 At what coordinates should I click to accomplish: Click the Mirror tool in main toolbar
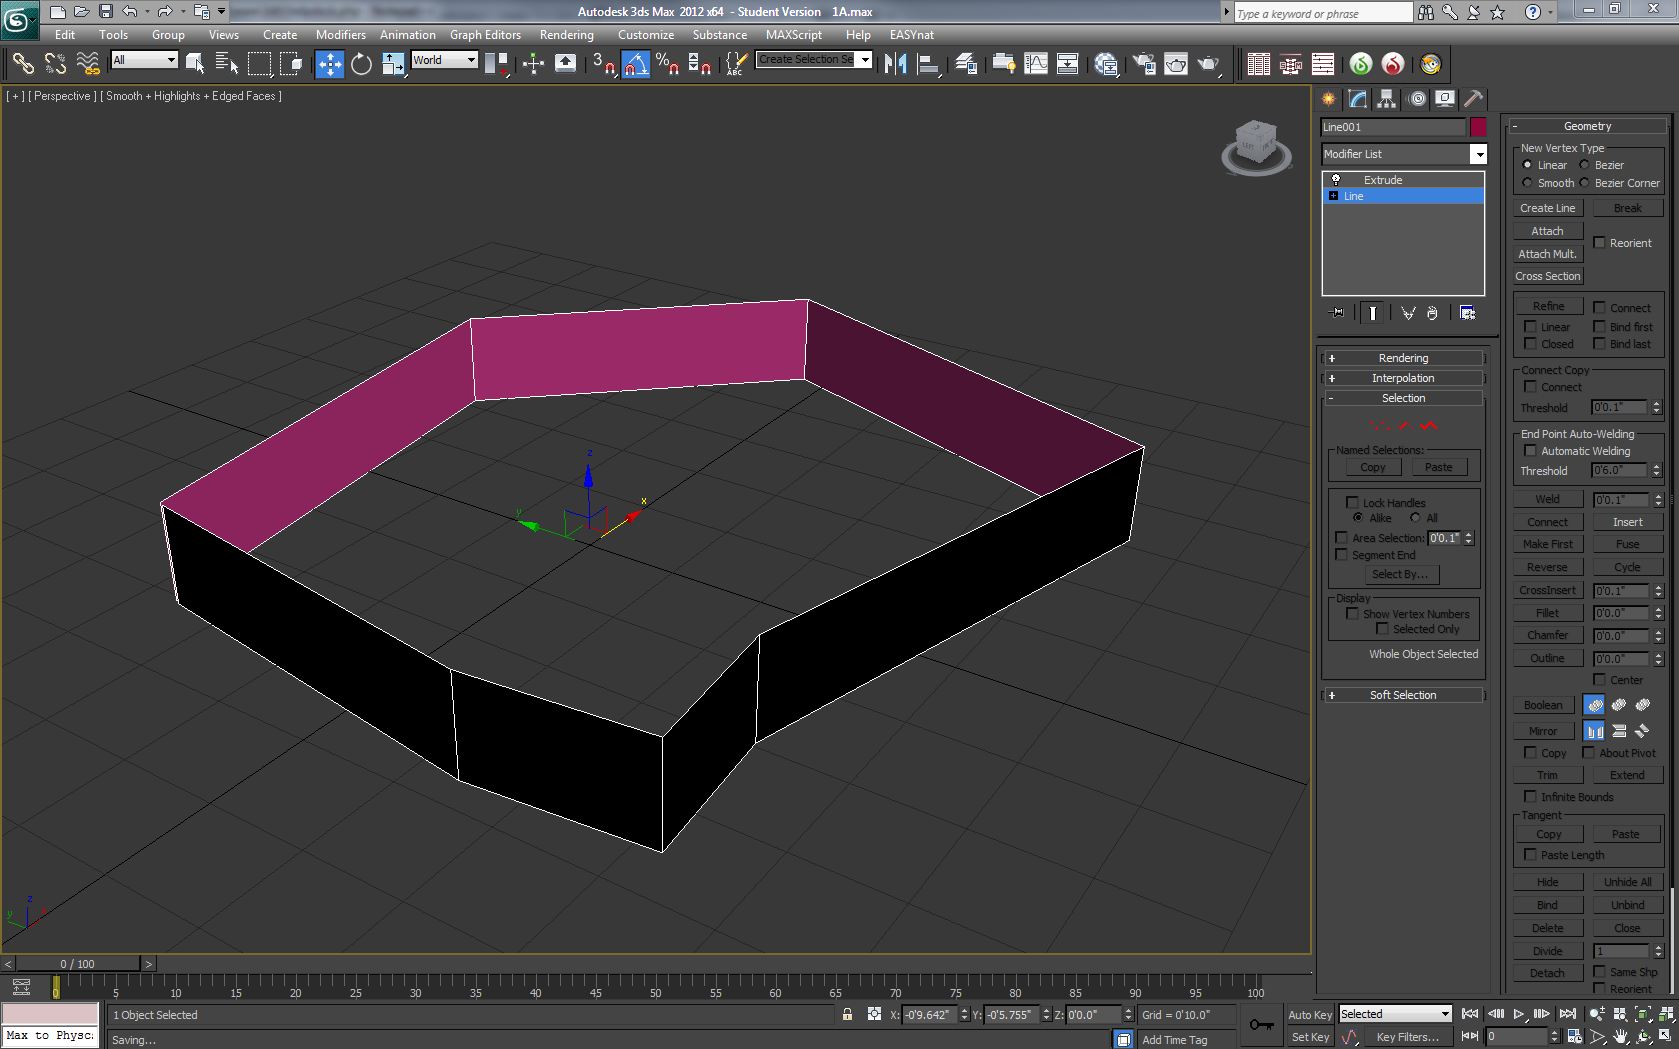tap(895, 64)
